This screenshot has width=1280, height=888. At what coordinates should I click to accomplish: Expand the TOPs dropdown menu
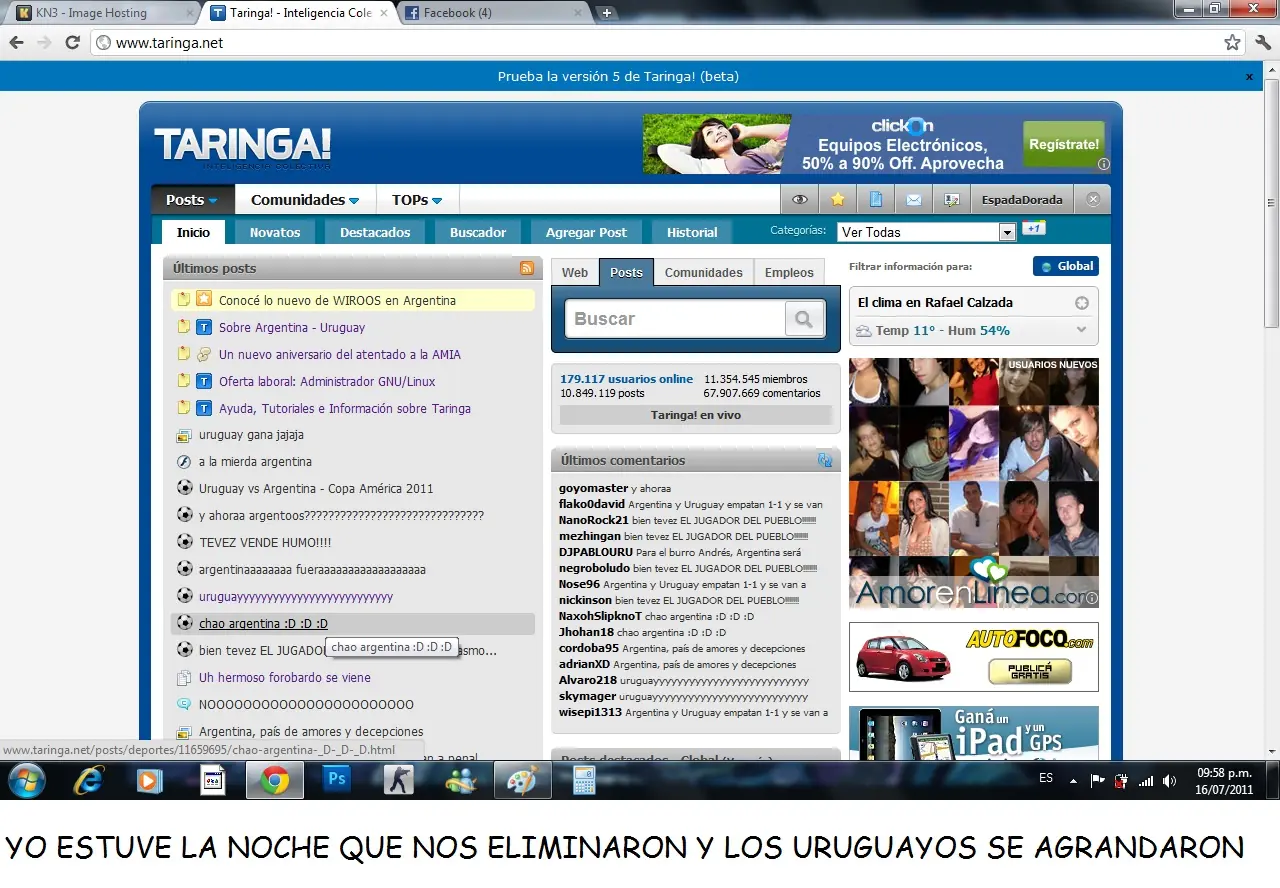[417, 200]
